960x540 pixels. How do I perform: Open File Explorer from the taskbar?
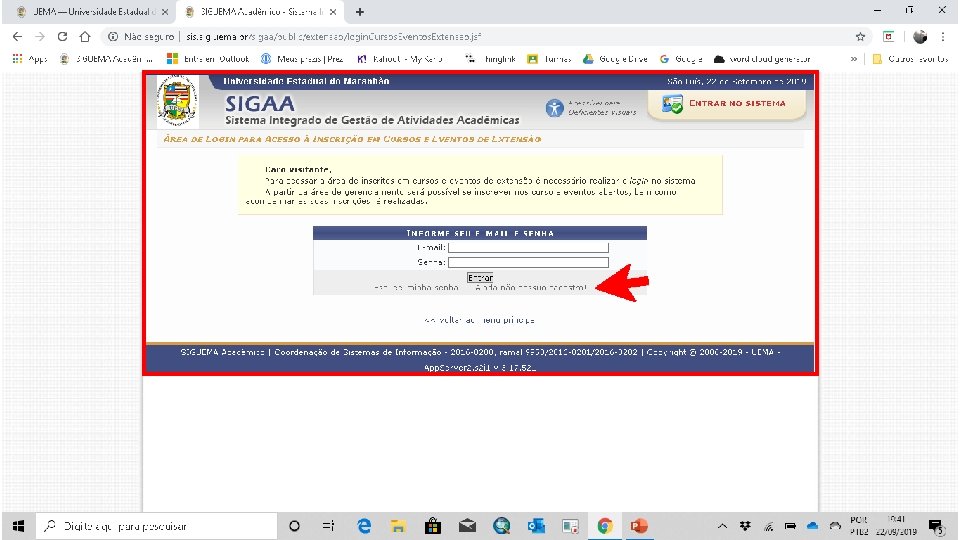click(398, 526)
